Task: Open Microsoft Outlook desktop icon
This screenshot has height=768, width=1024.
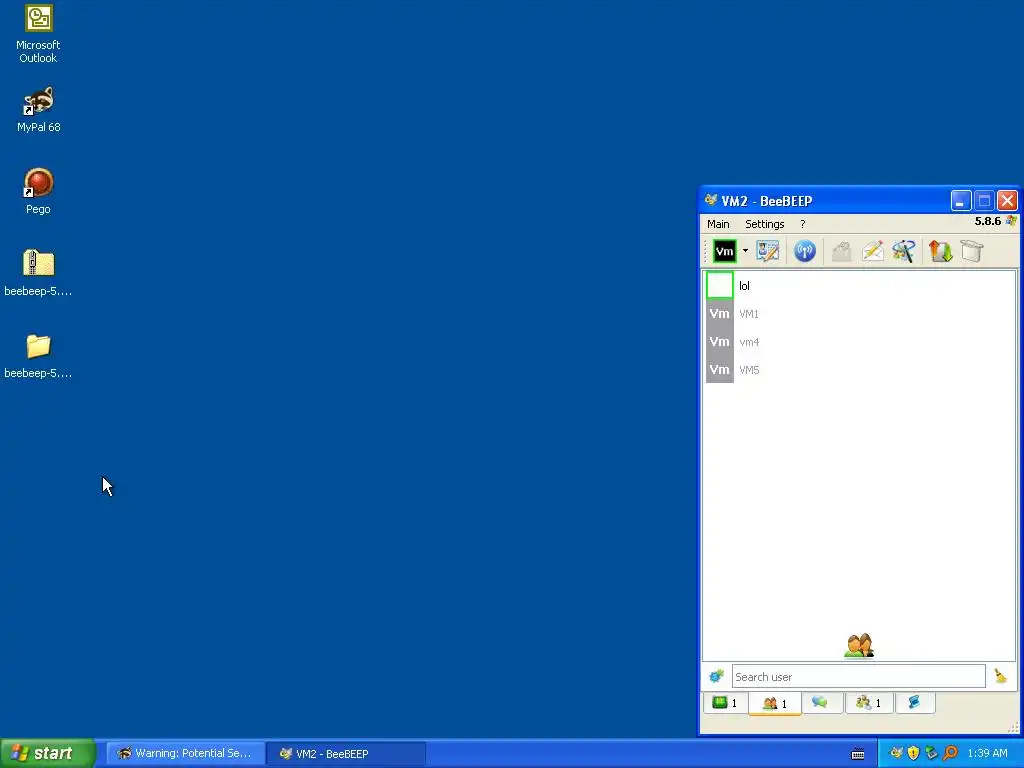Action: [38, 34]
